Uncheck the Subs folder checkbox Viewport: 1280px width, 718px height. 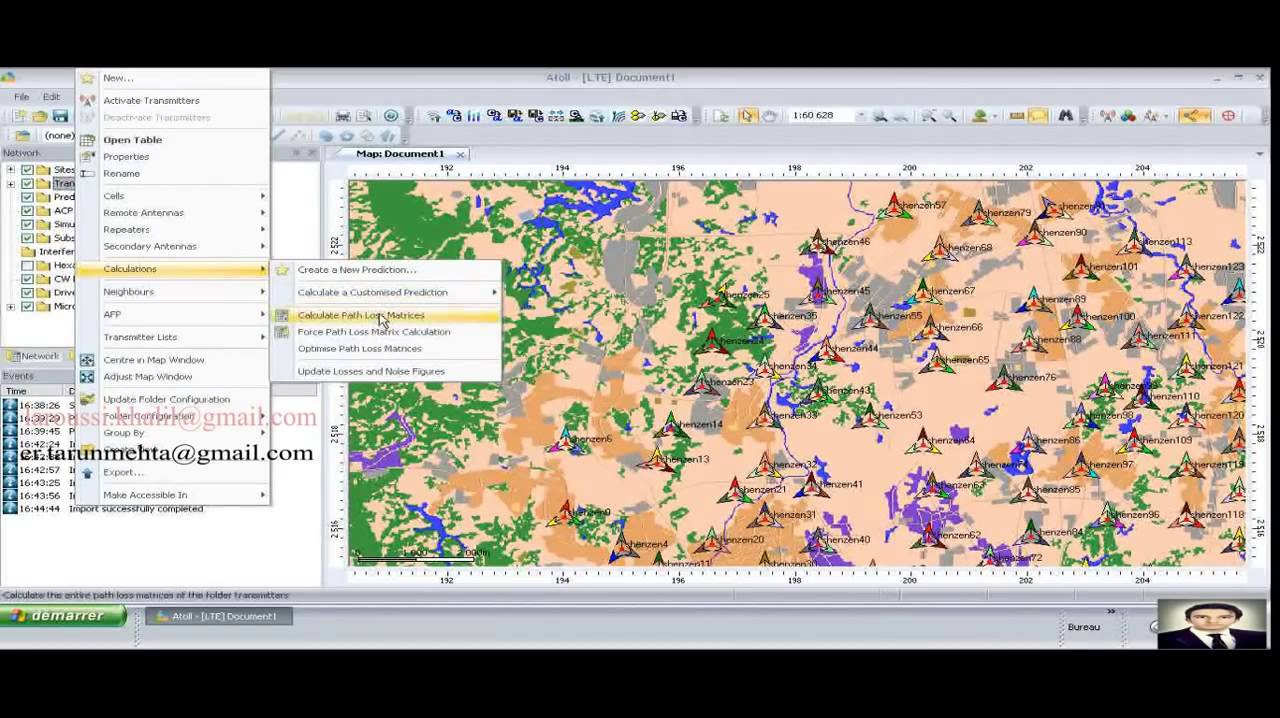(x=27, y=239)
